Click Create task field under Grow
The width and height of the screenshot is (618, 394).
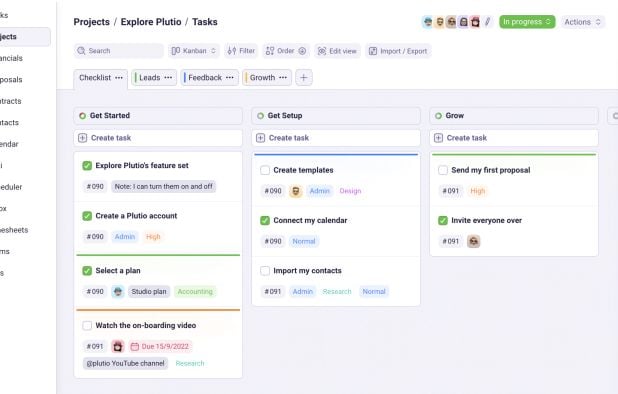[x=514, y=138]
